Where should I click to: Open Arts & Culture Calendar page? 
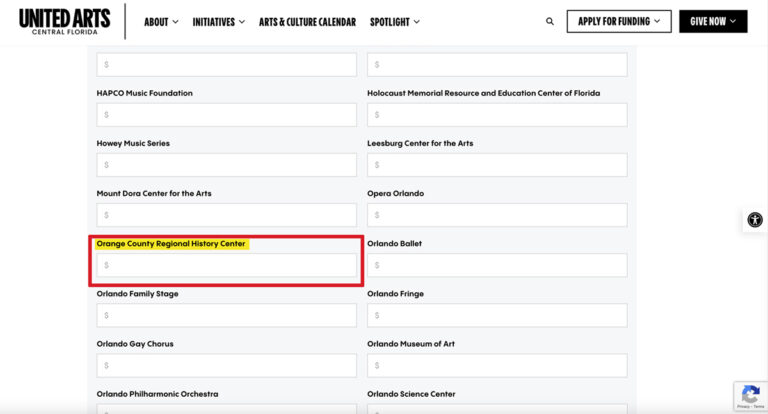(307, 21)
